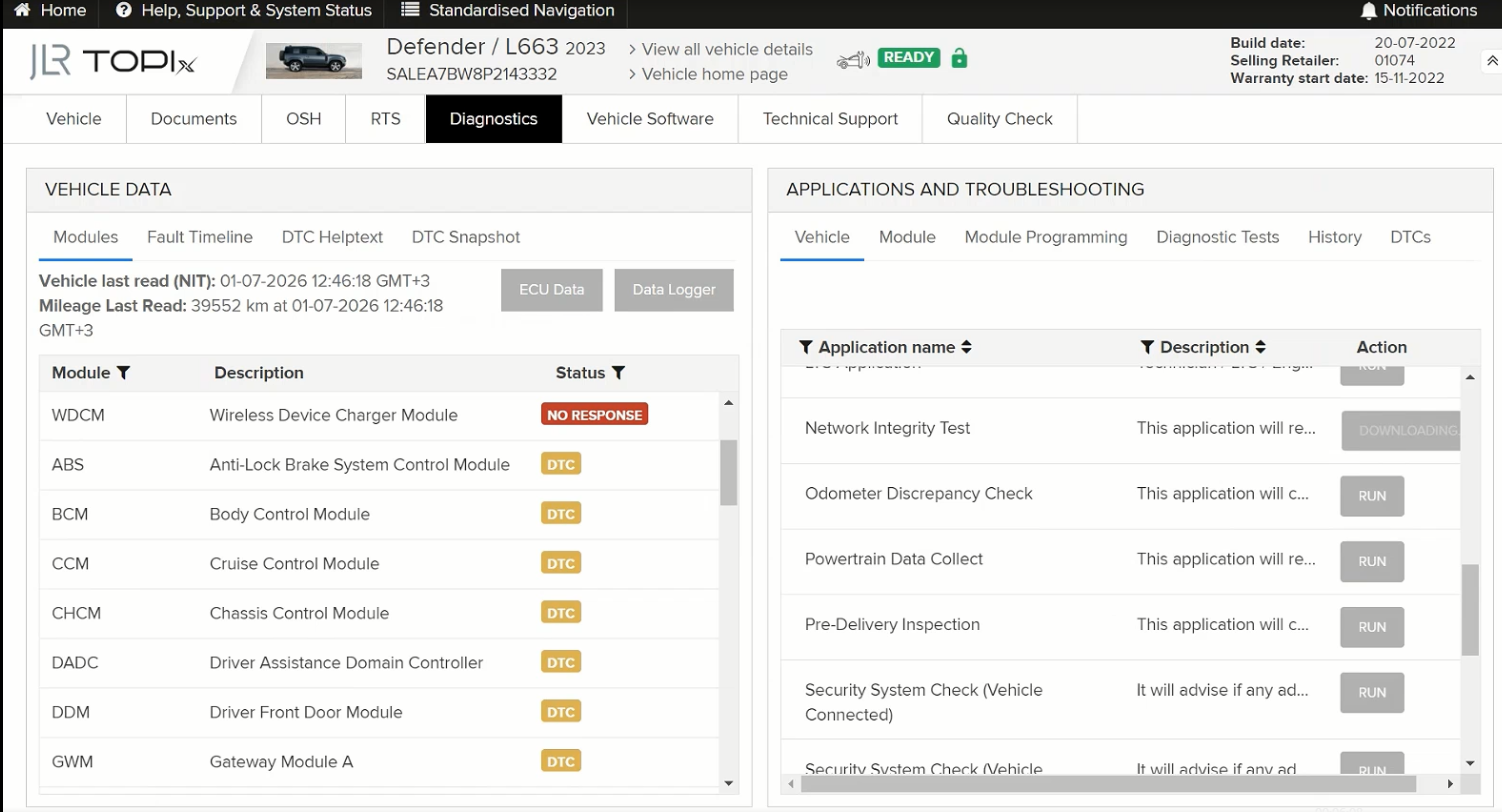Click the Standardised Navigation list icon
Image resolution: width=1502 pixels, height=812 pixels.
(410, 10)
